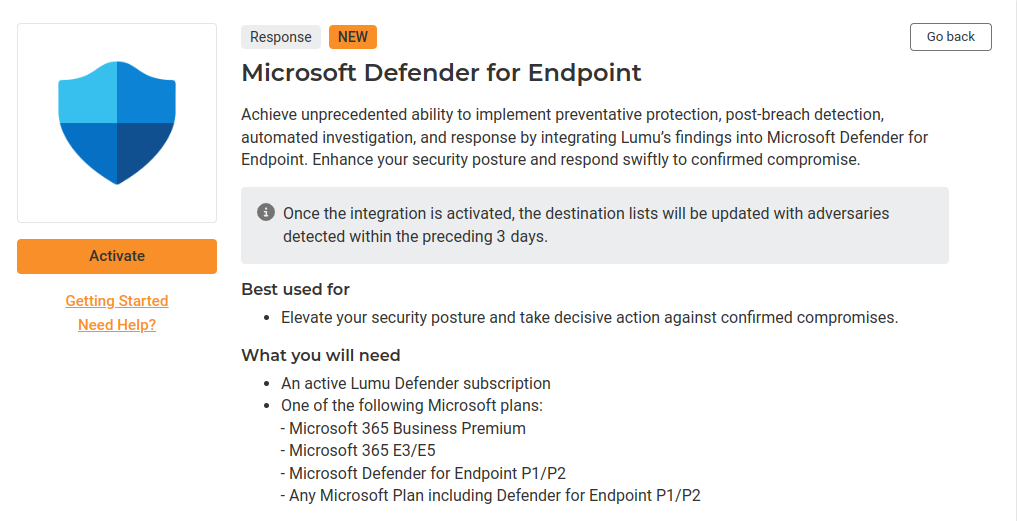
Task: Open the Need Help? link
Action: 117,325
